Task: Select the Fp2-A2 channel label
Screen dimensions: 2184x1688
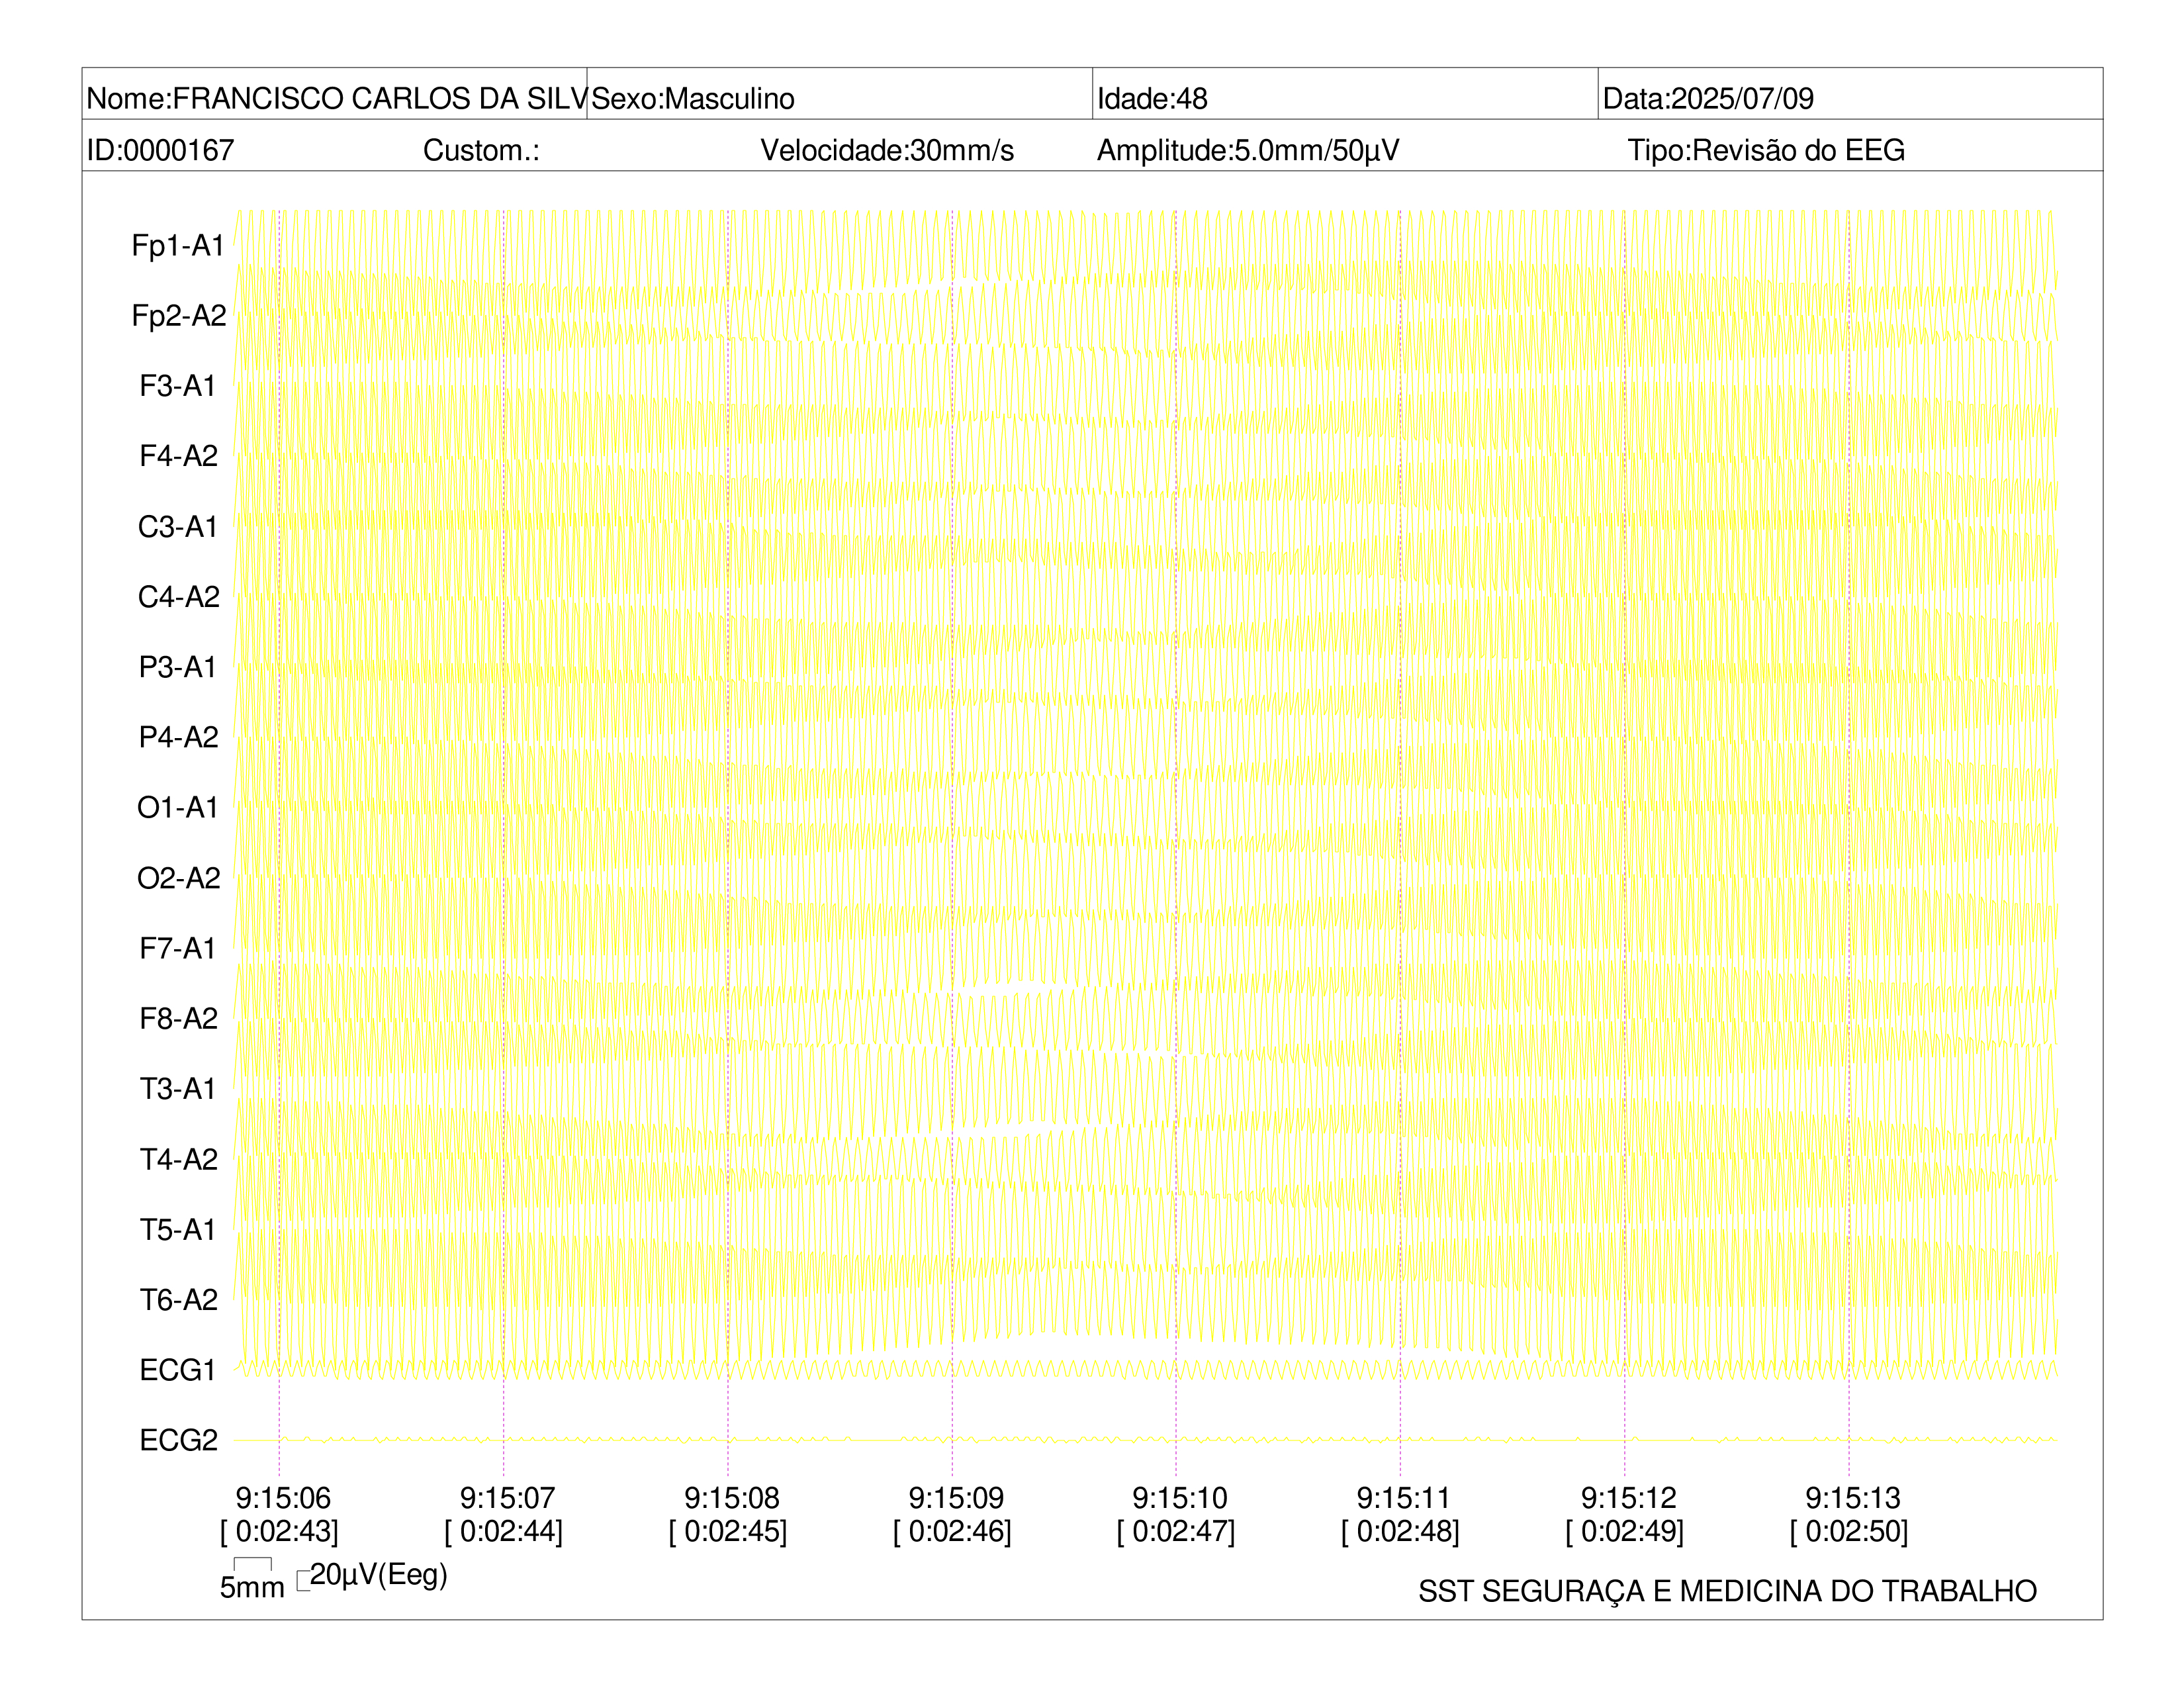Action: pos(179,316)
